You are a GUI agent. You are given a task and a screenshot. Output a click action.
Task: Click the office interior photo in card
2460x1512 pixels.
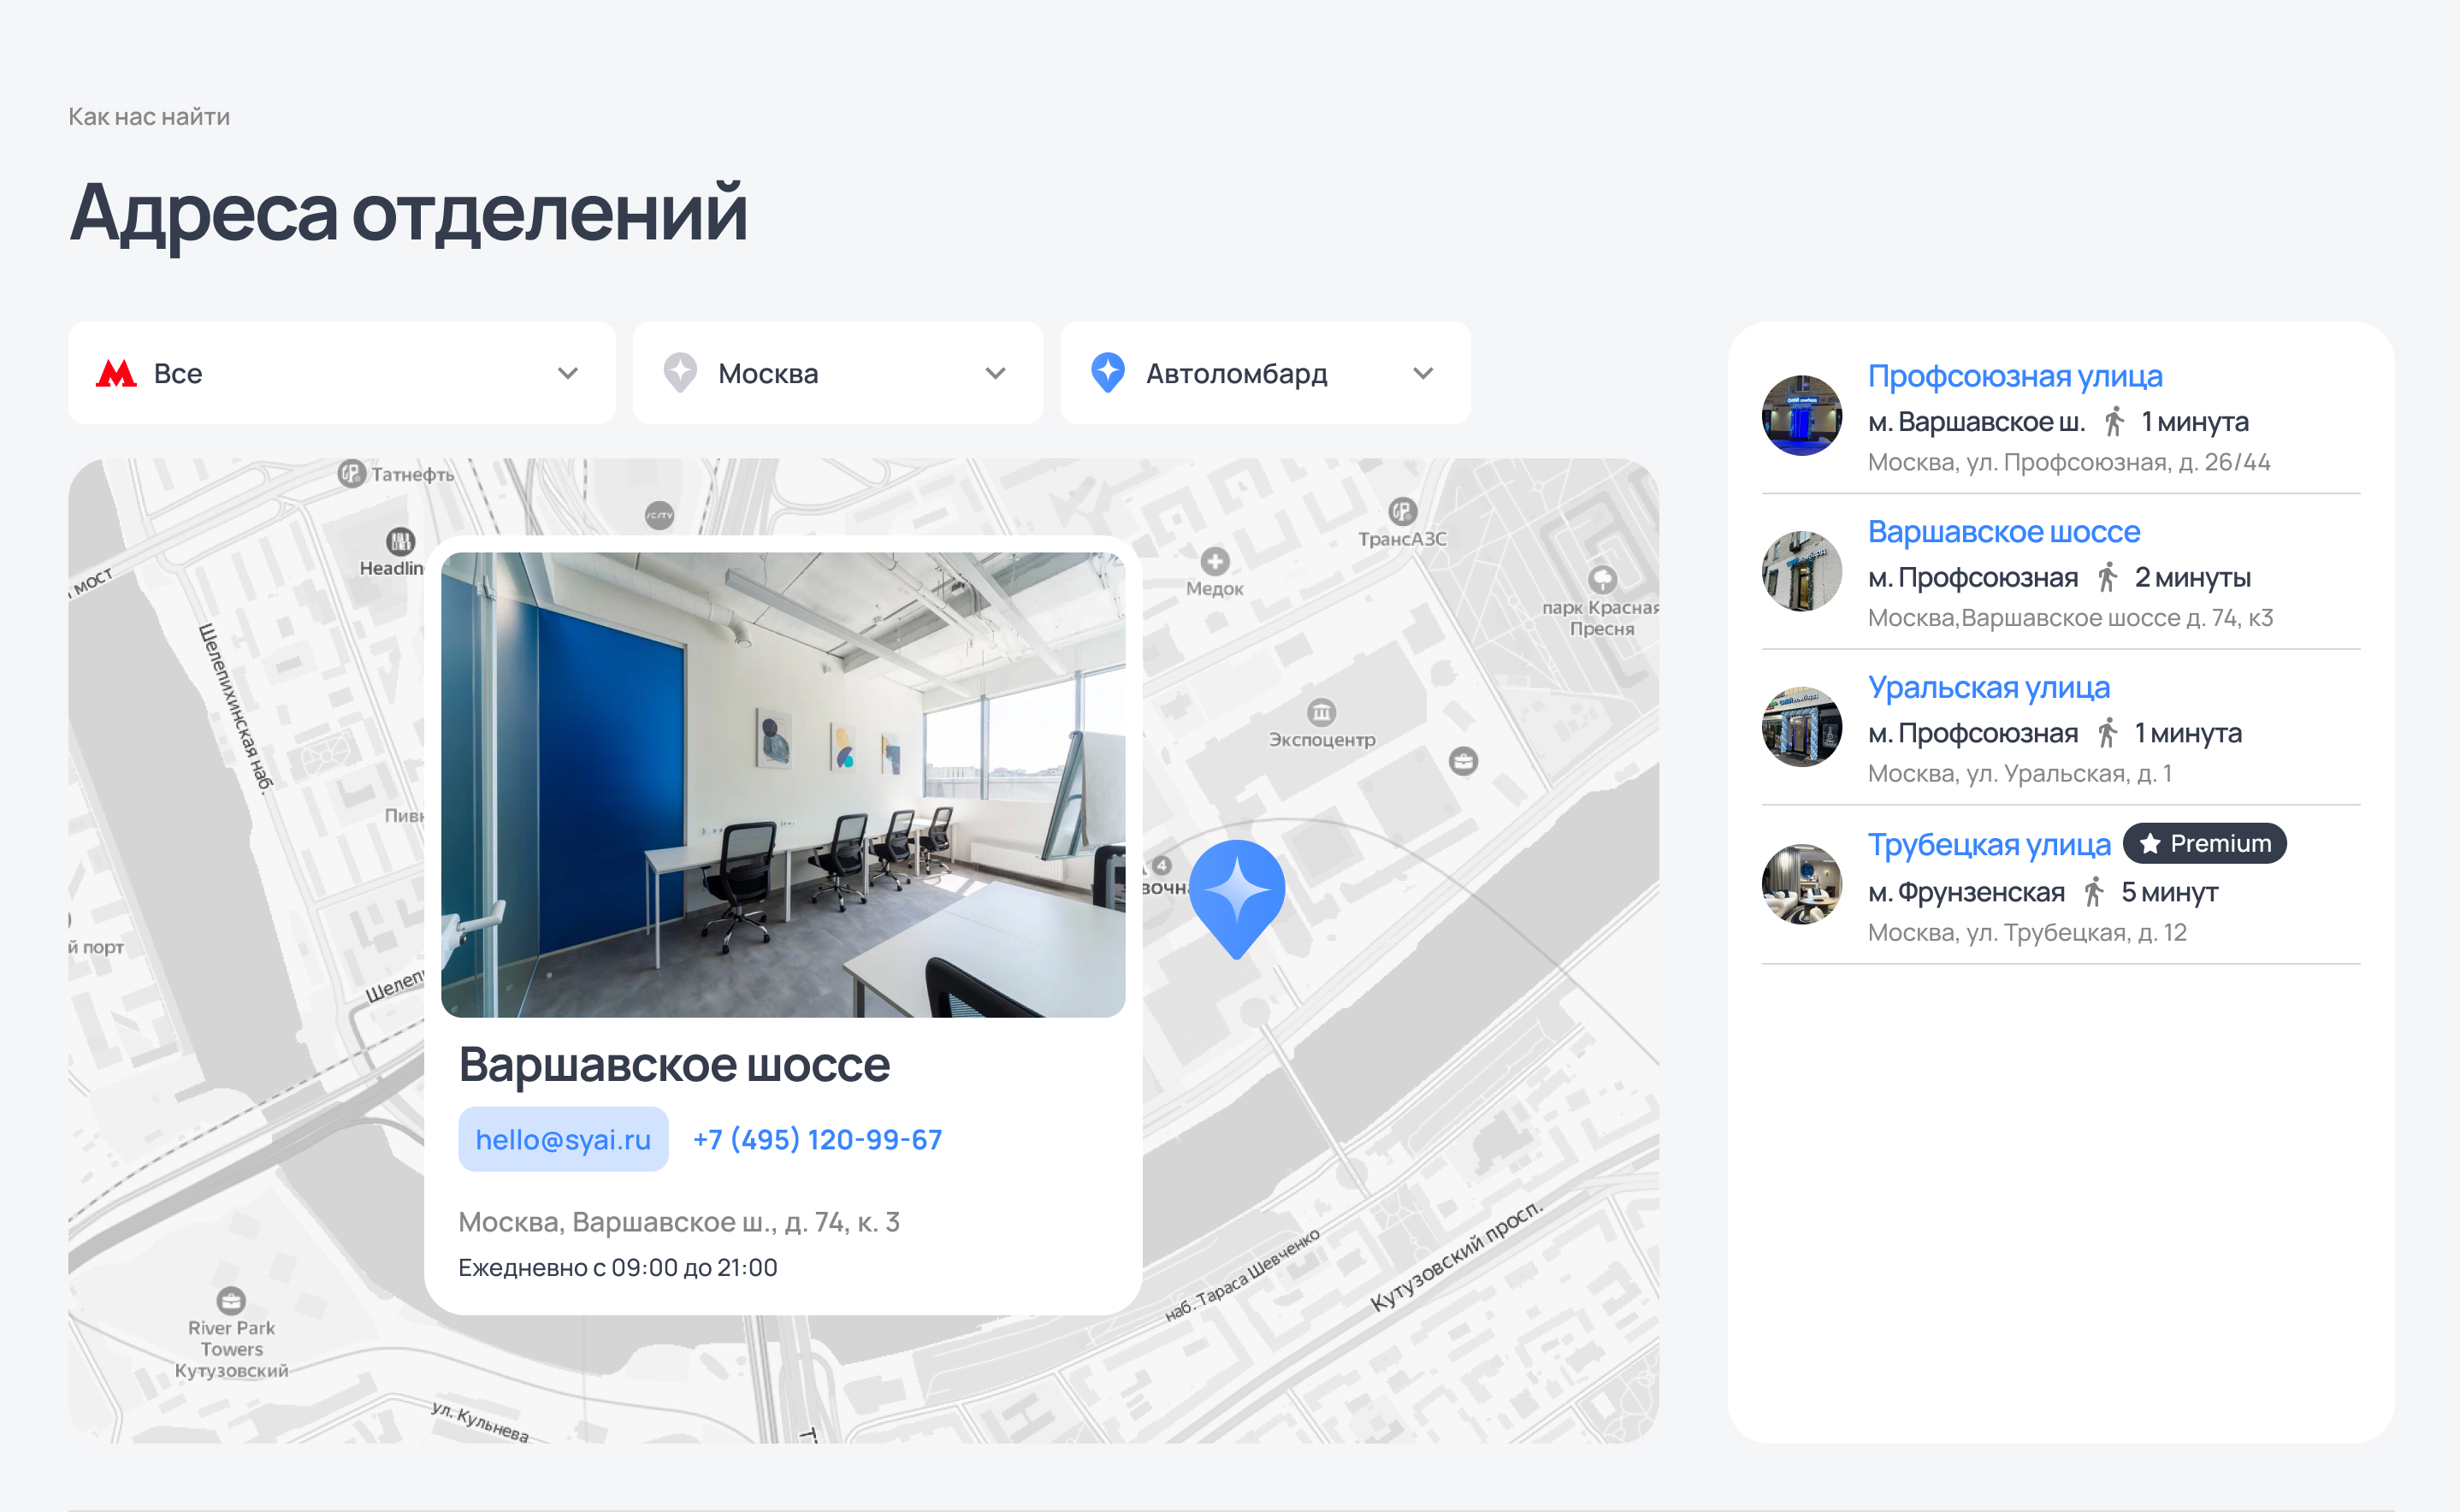pyautogui.click(x=783, y=785)
